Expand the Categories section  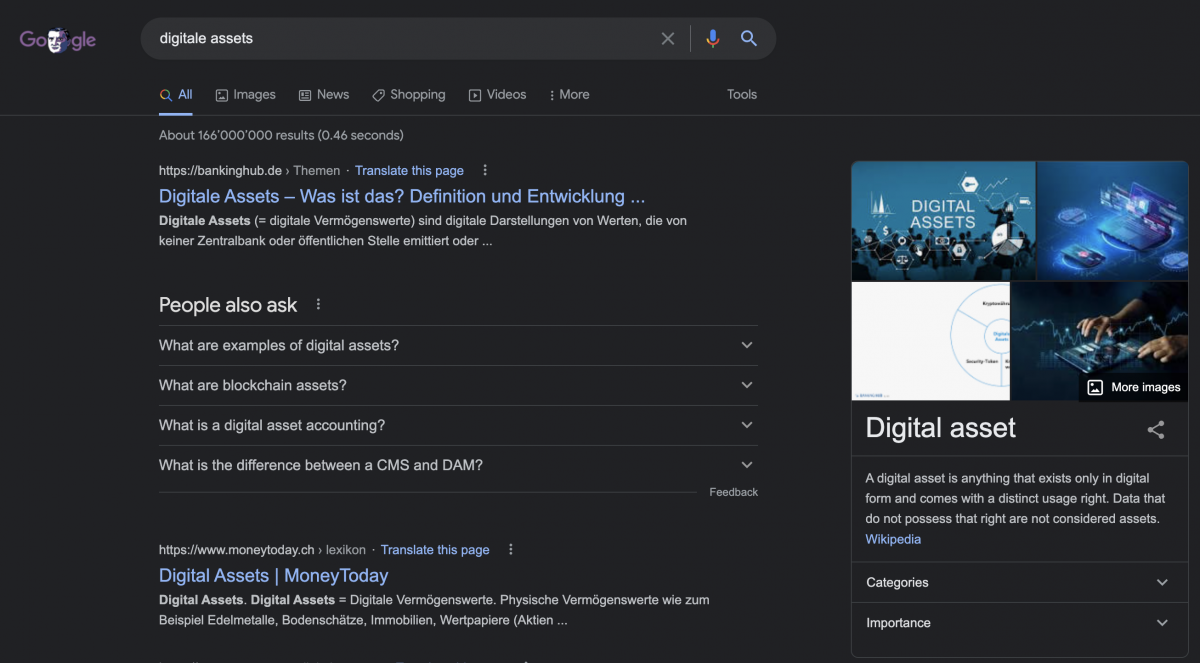1020,582
